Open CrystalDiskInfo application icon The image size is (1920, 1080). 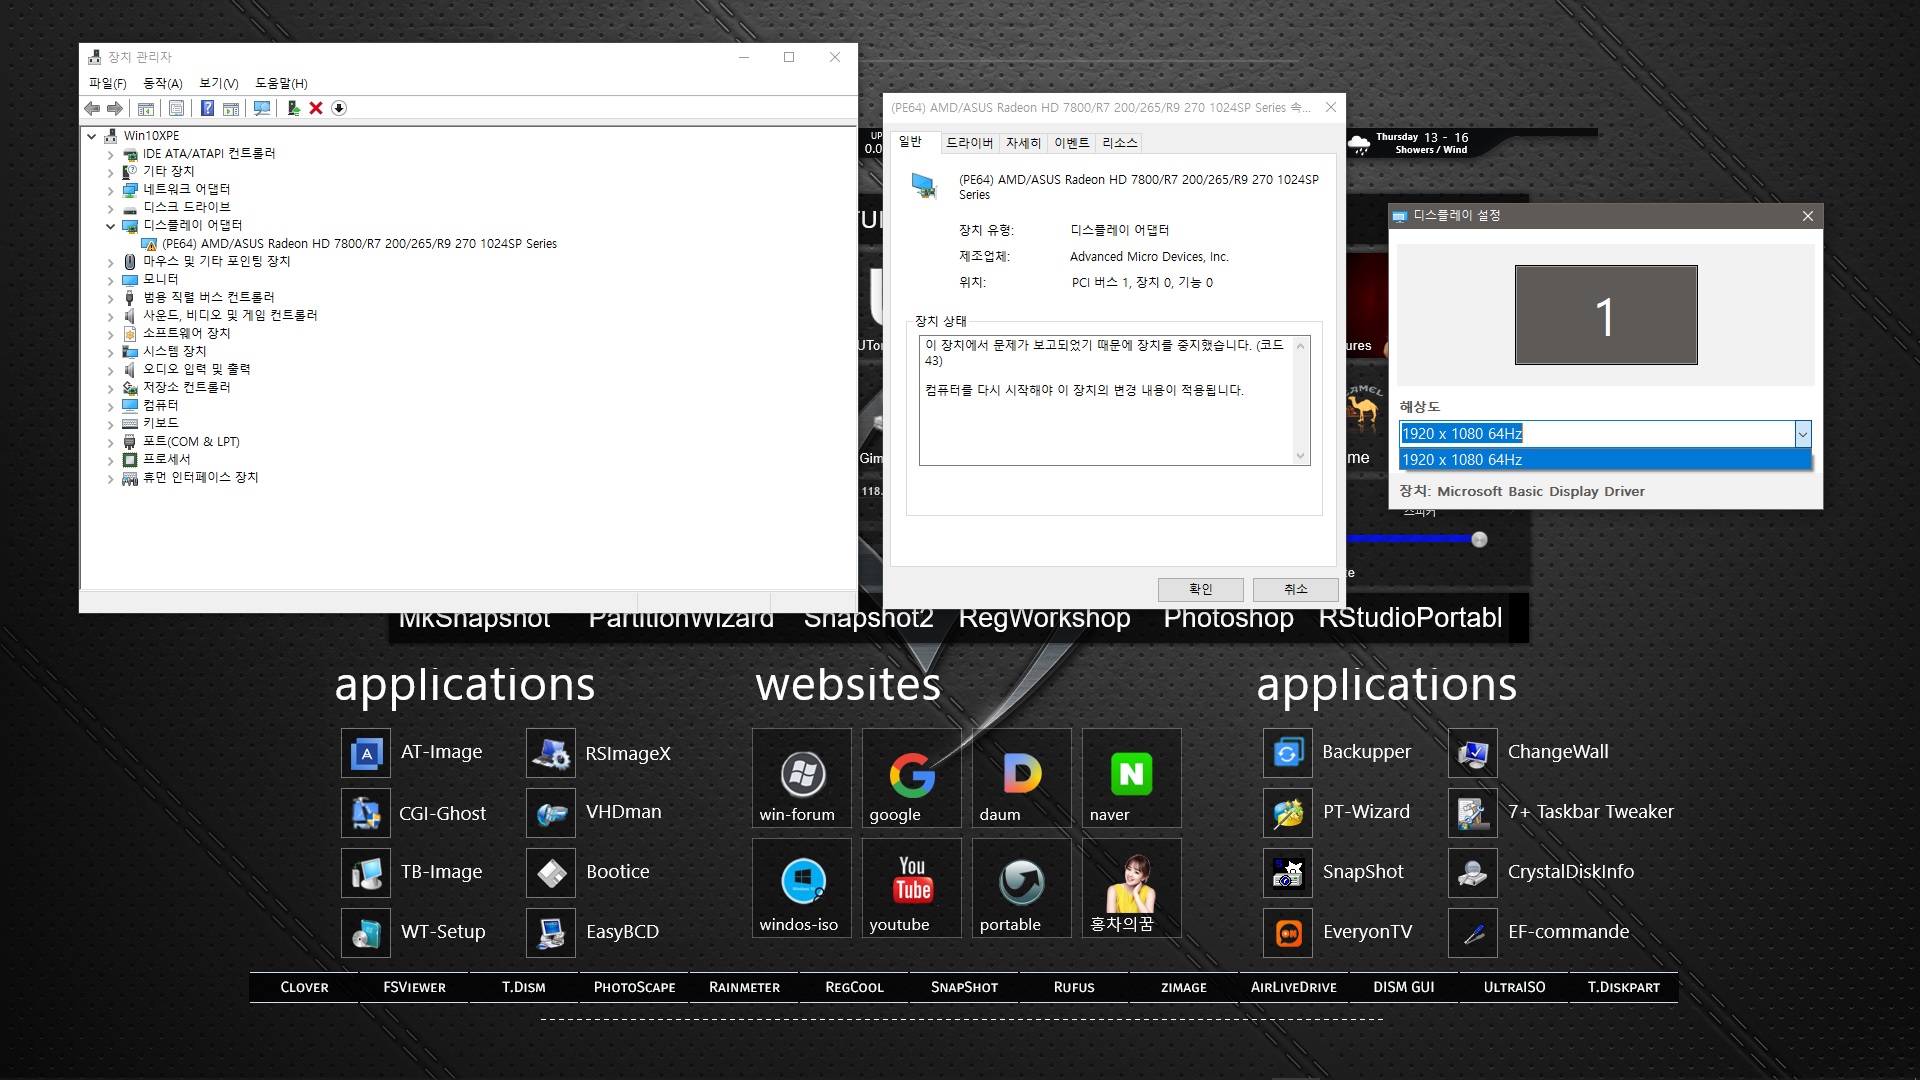[1473, 873]
